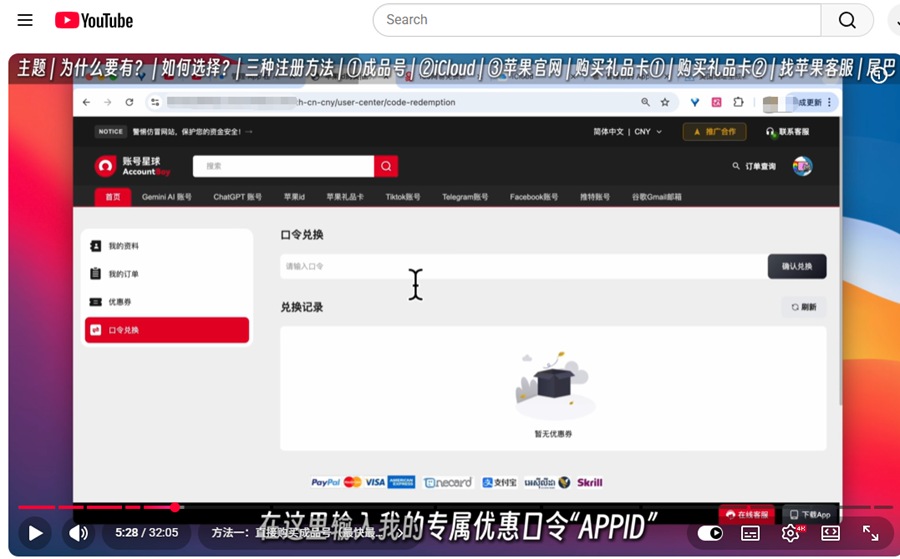Click browser back arrow in video

pyautogui.click(x=86, y=102)
